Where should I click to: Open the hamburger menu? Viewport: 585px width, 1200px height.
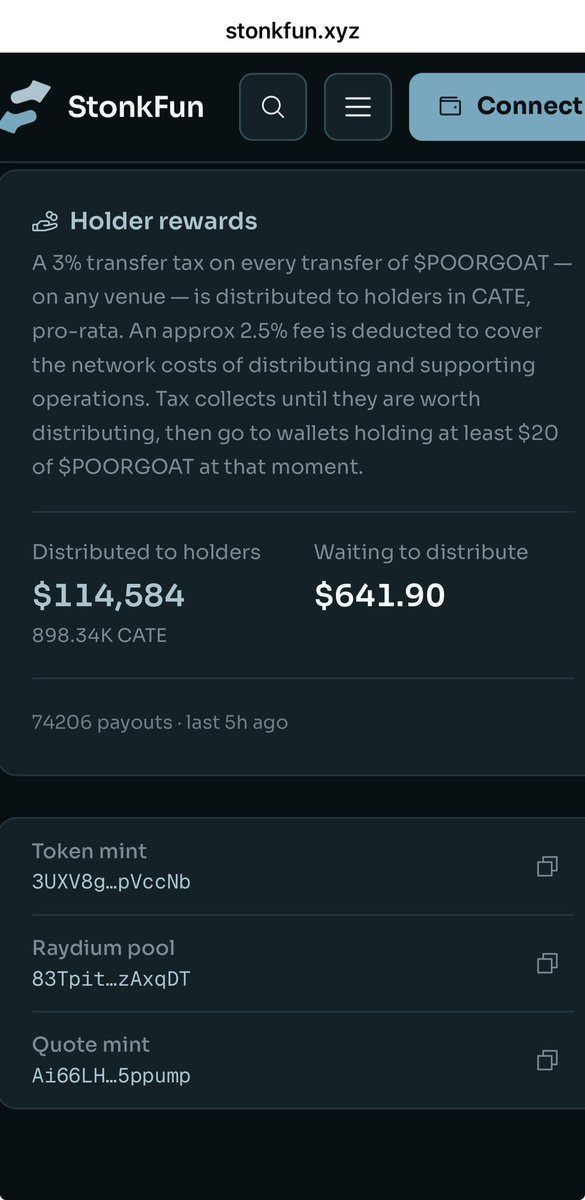(358, 106)
